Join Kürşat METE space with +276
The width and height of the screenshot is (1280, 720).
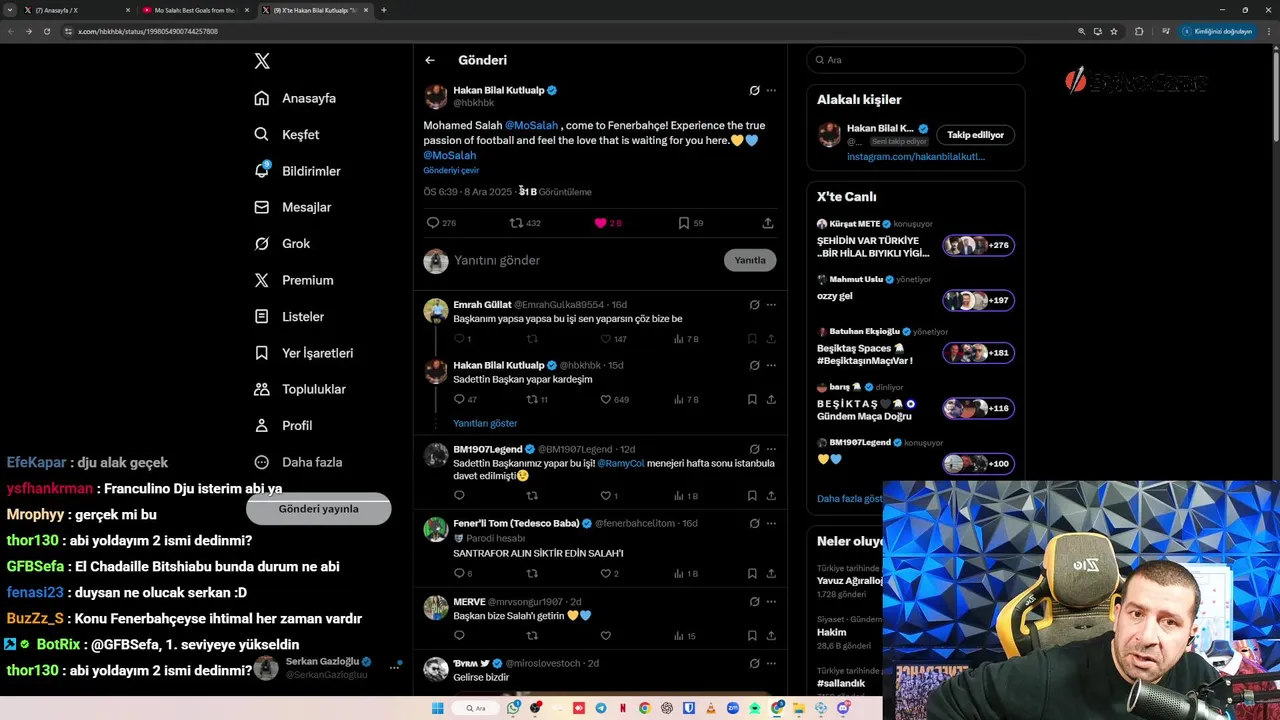978,245
